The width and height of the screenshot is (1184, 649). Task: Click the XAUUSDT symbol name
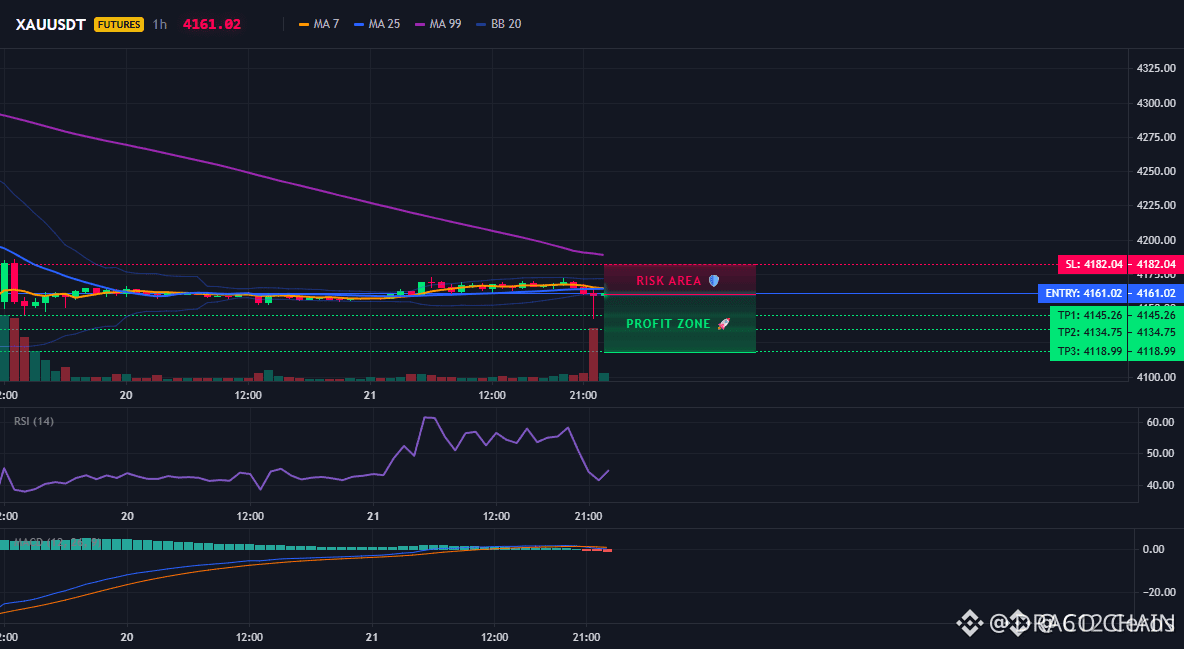[x=51, y=24]
